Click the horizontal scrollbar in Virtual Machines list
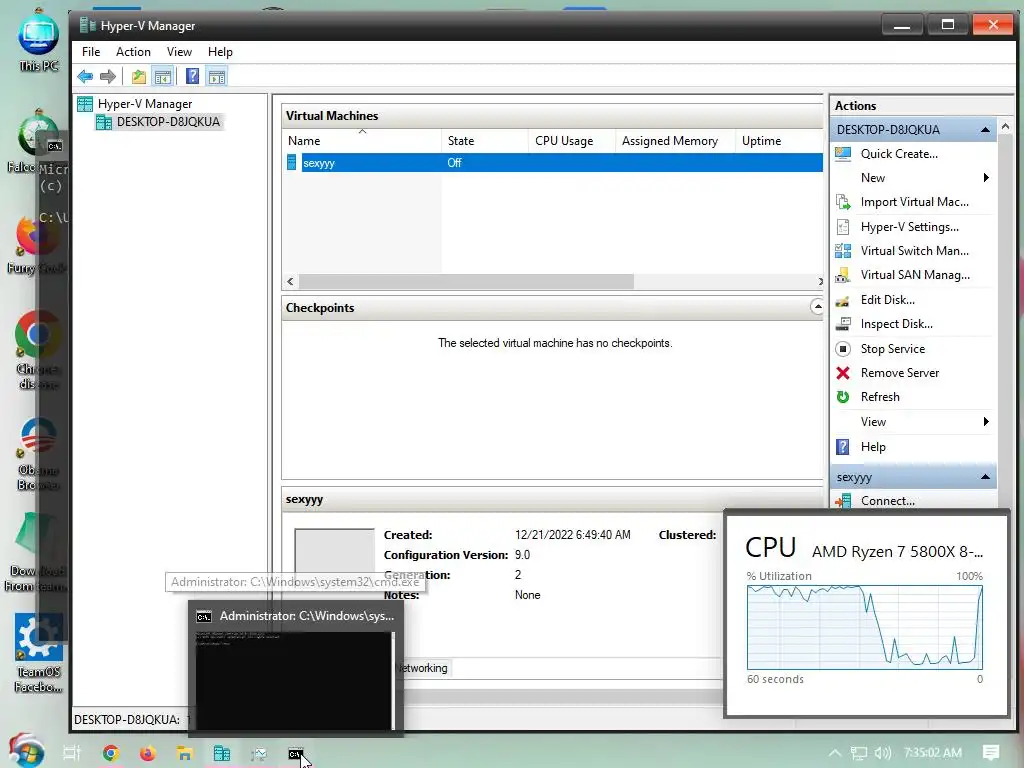Screen dimensions: 1024x768 point(466,281)
